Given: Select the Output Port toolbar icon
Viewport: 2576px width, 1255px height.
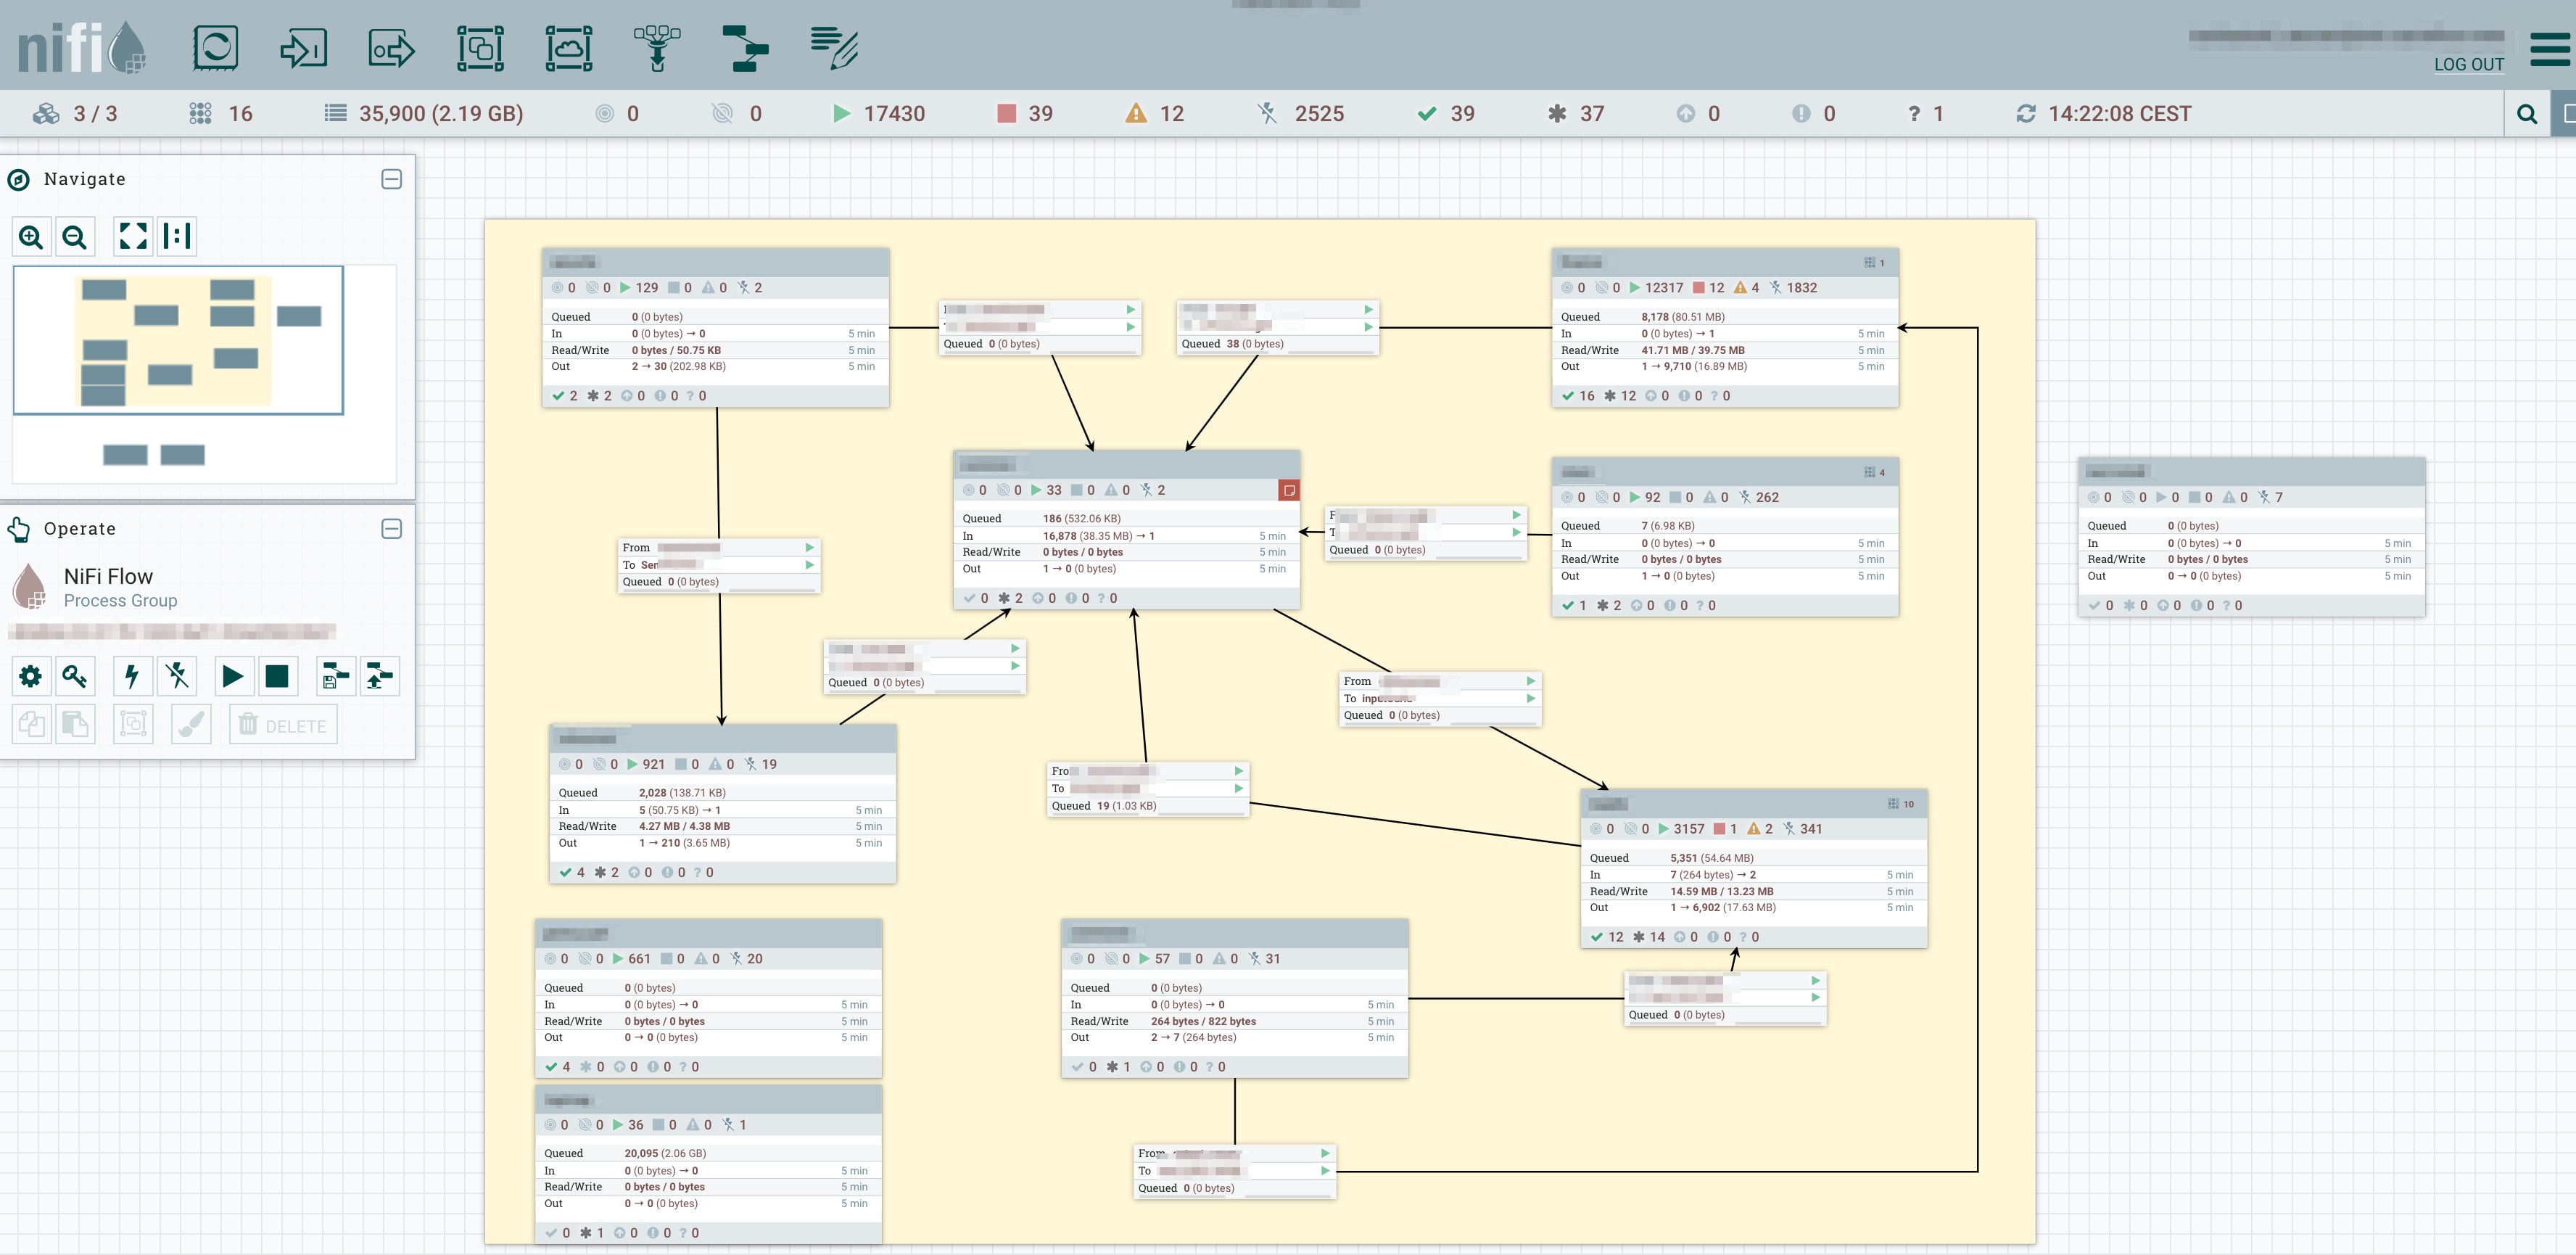Looking at the screenshot, I should tap(391, 47).
